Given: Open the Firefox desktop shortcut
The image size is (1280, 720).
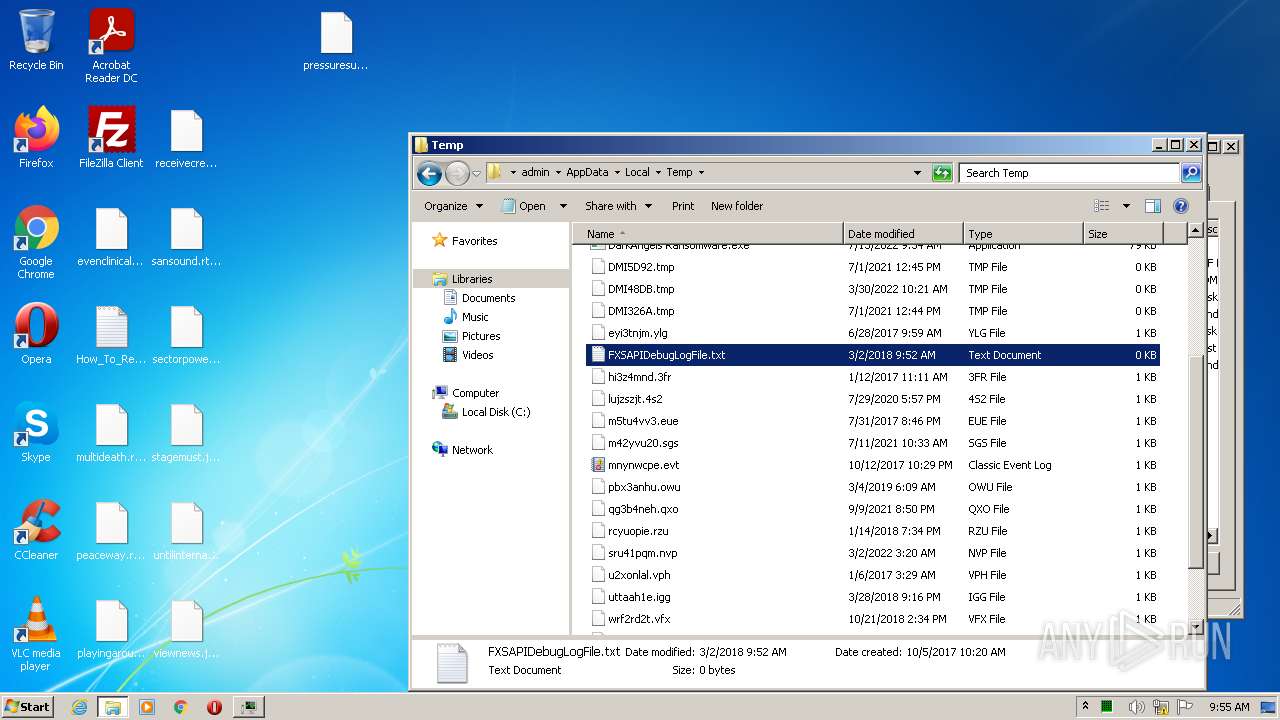Looking at the screenshot, I should click(36, 138).
